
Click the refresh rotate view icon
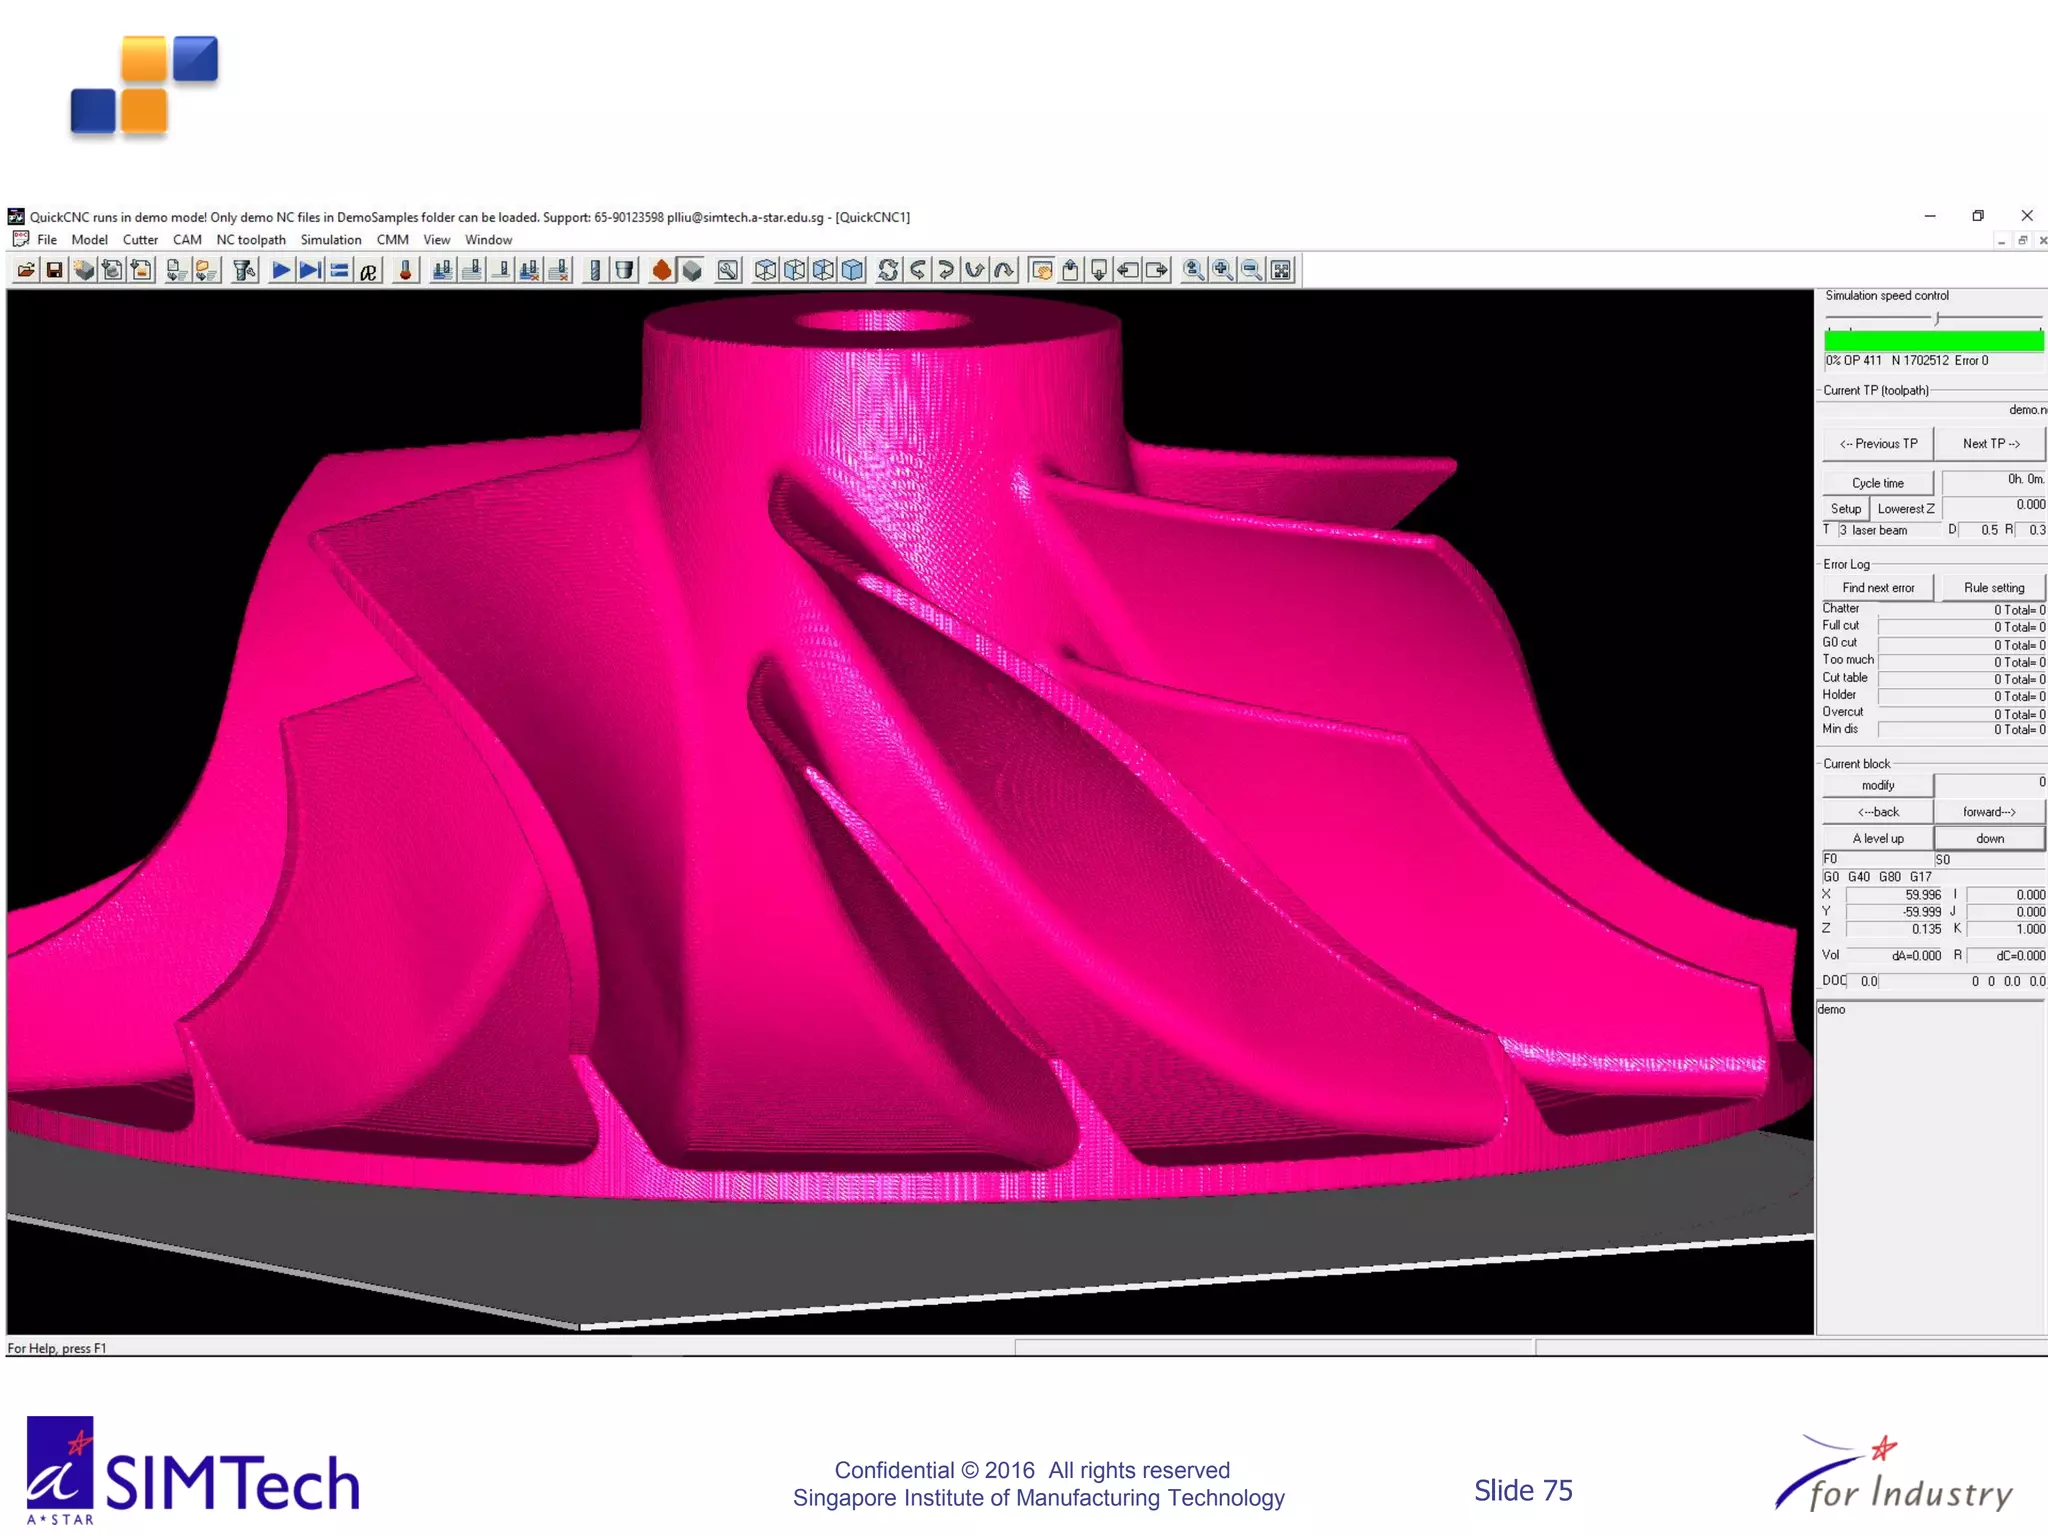click(x=888, y=270)
